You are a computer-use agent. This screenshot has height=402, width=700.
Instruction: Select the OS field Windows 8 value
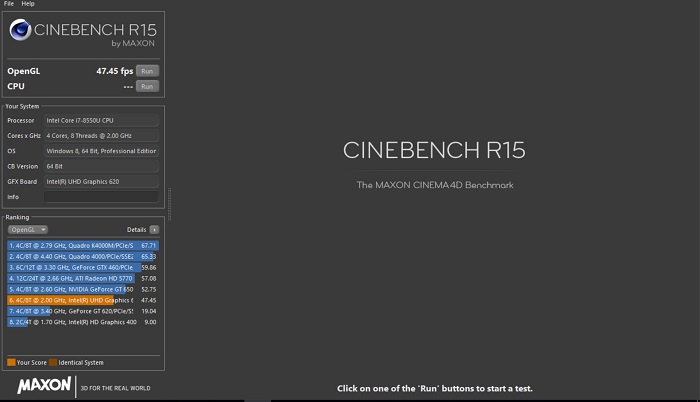pos(101,151)
